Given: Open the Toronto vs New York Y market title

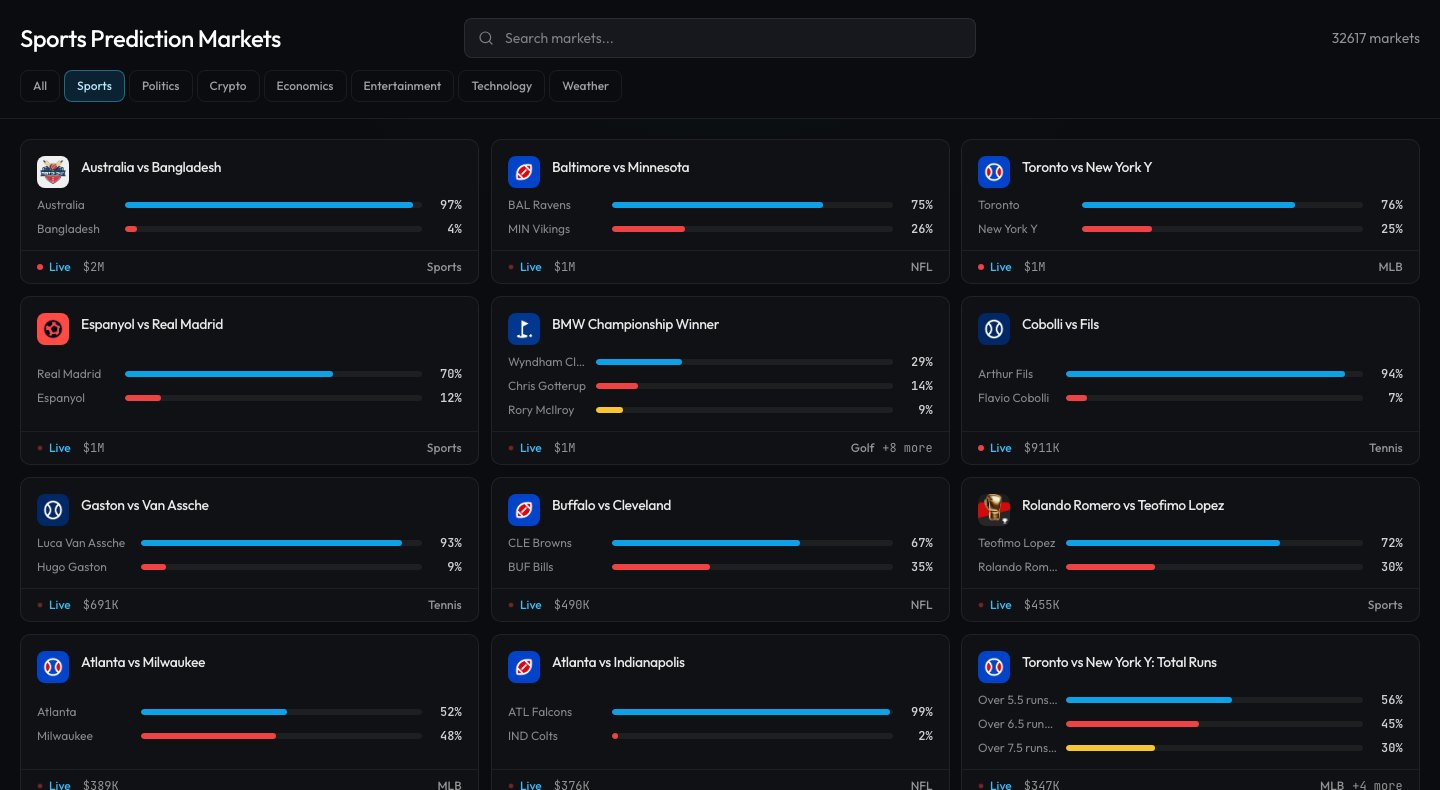Looking at the screenshot, I should [1087, 167].
